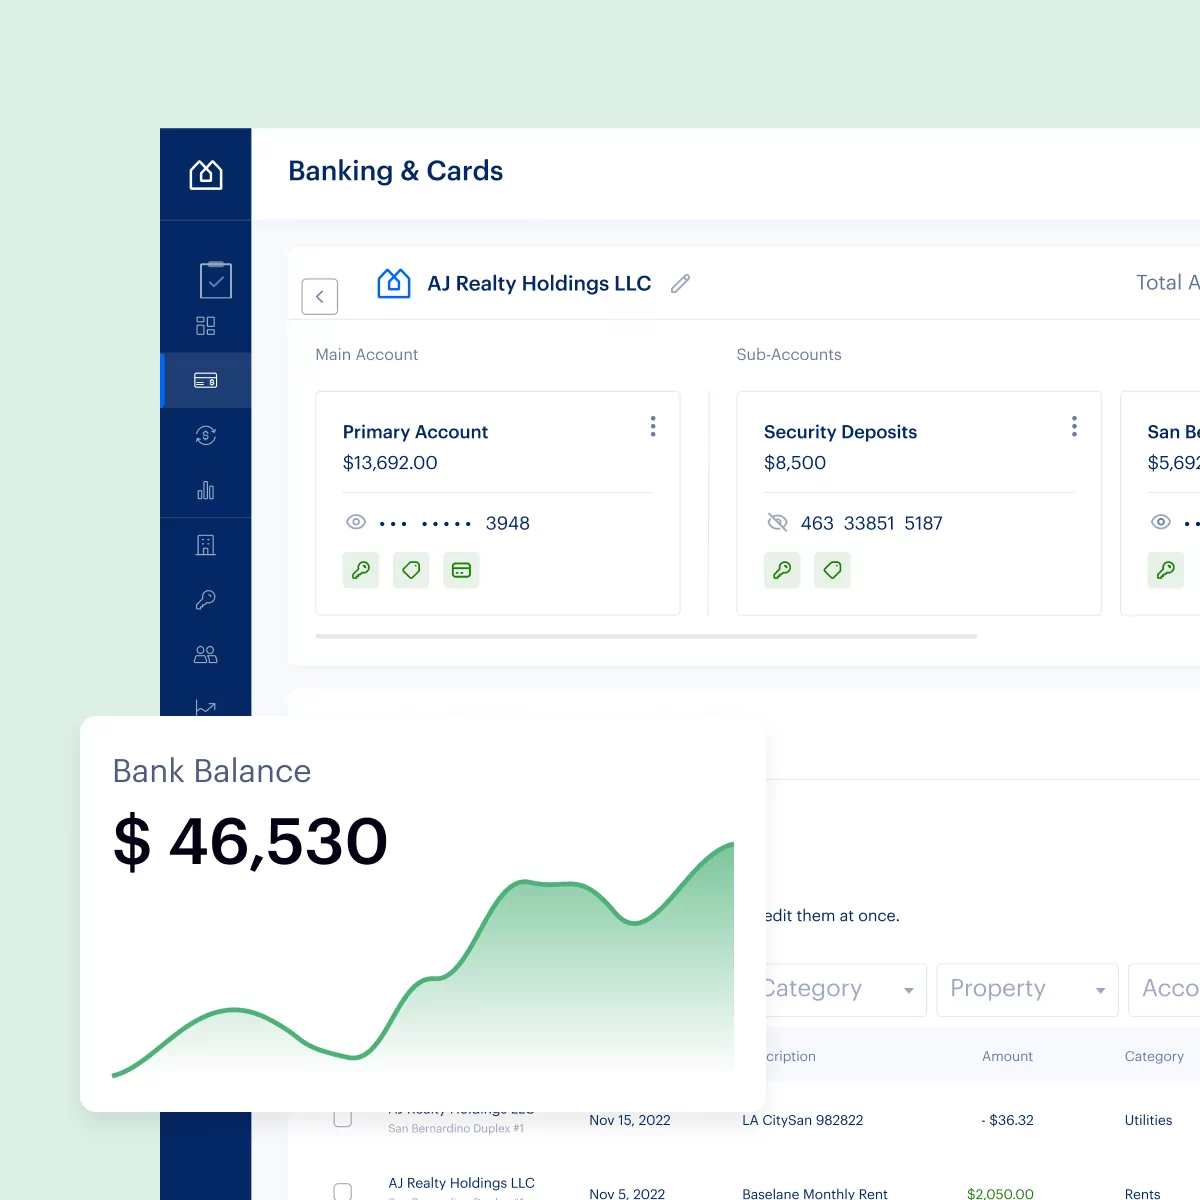Click the Category column header
The image size is (1200, 1200).
point(1154,1056)
